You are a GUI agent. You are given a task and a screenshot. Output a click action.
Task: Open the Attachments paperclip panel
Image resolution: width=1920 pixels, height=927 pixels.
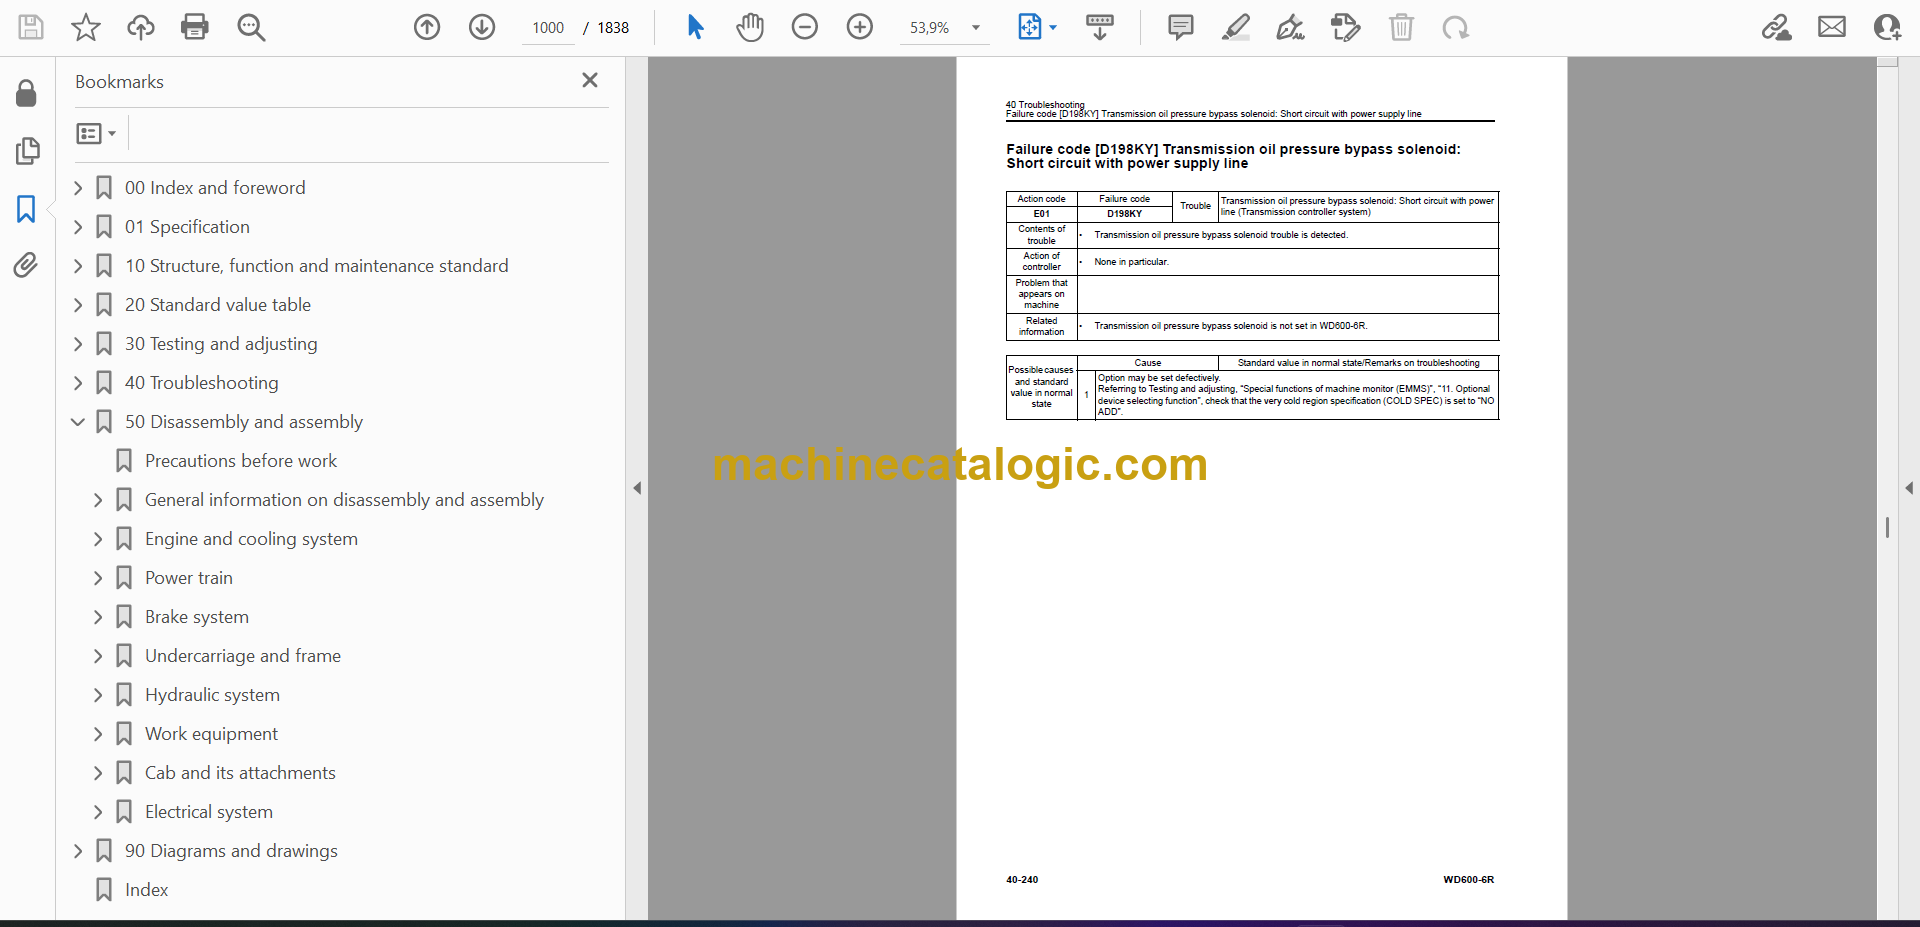tap(26, 265)
